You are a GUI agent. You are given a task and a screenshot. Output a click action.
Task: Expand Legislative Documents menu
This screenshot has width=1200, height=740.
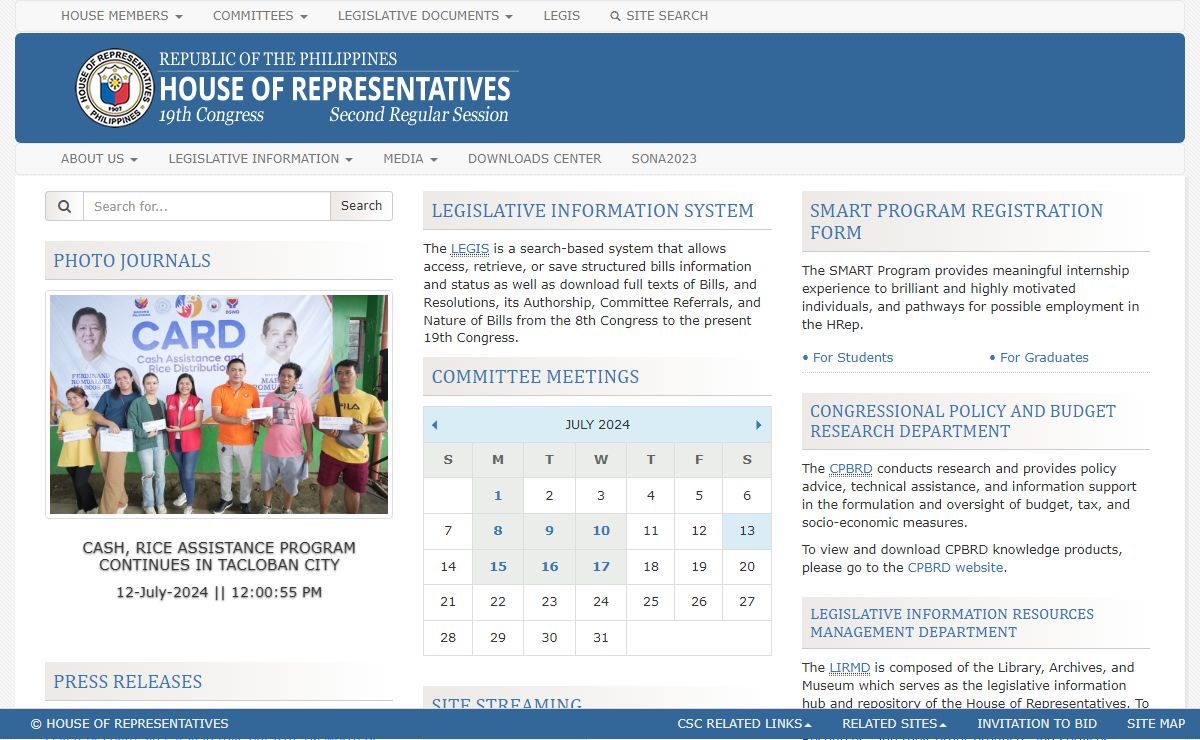pyautogui.click(x=425, y=16)
